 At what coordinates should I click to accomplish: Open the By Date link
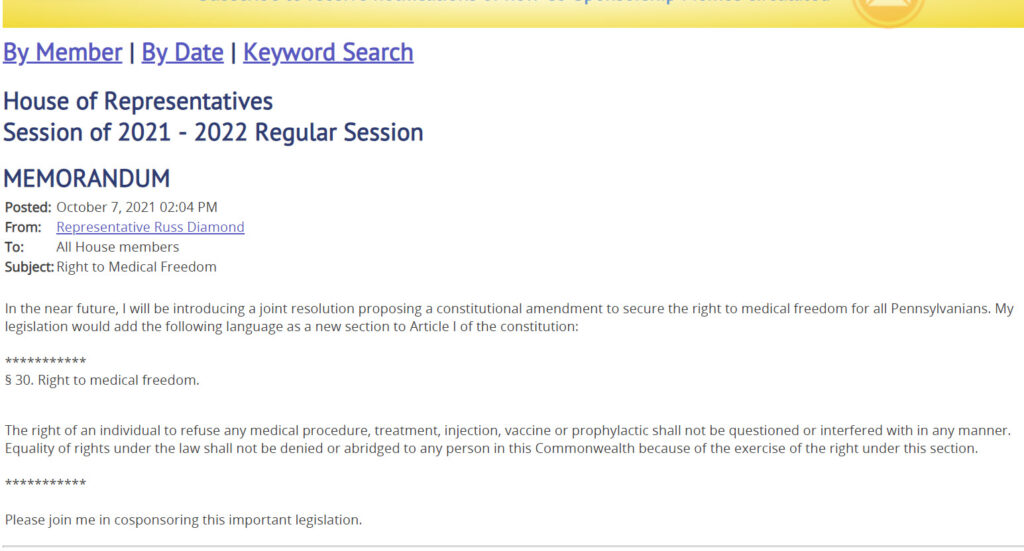tap(182, 52)
